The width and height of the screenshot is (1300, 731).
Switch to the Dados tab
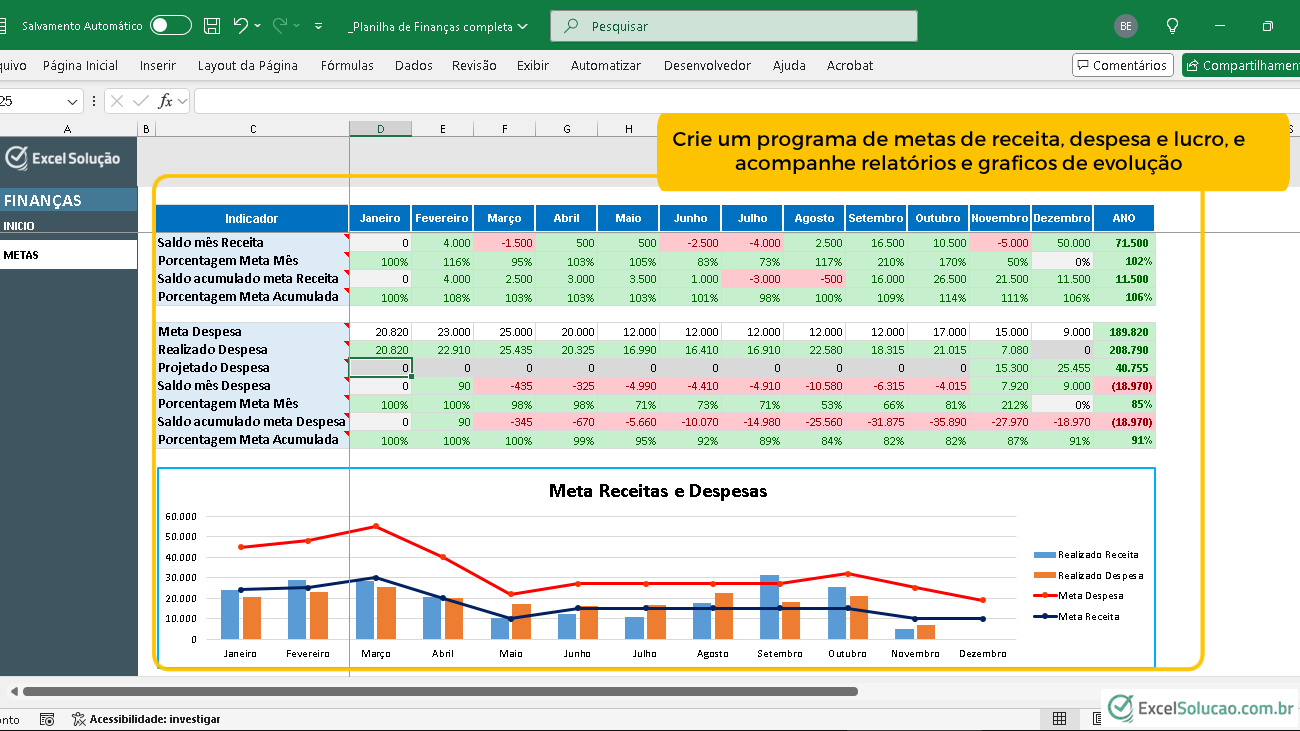point(414,65)
